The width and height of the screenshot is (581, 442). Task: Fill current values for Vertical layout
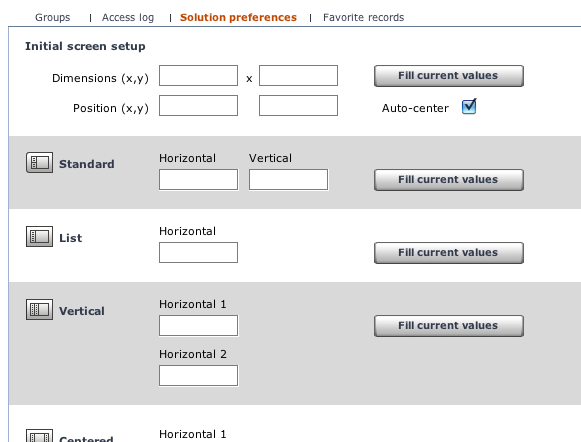click(x=449, y=326)
